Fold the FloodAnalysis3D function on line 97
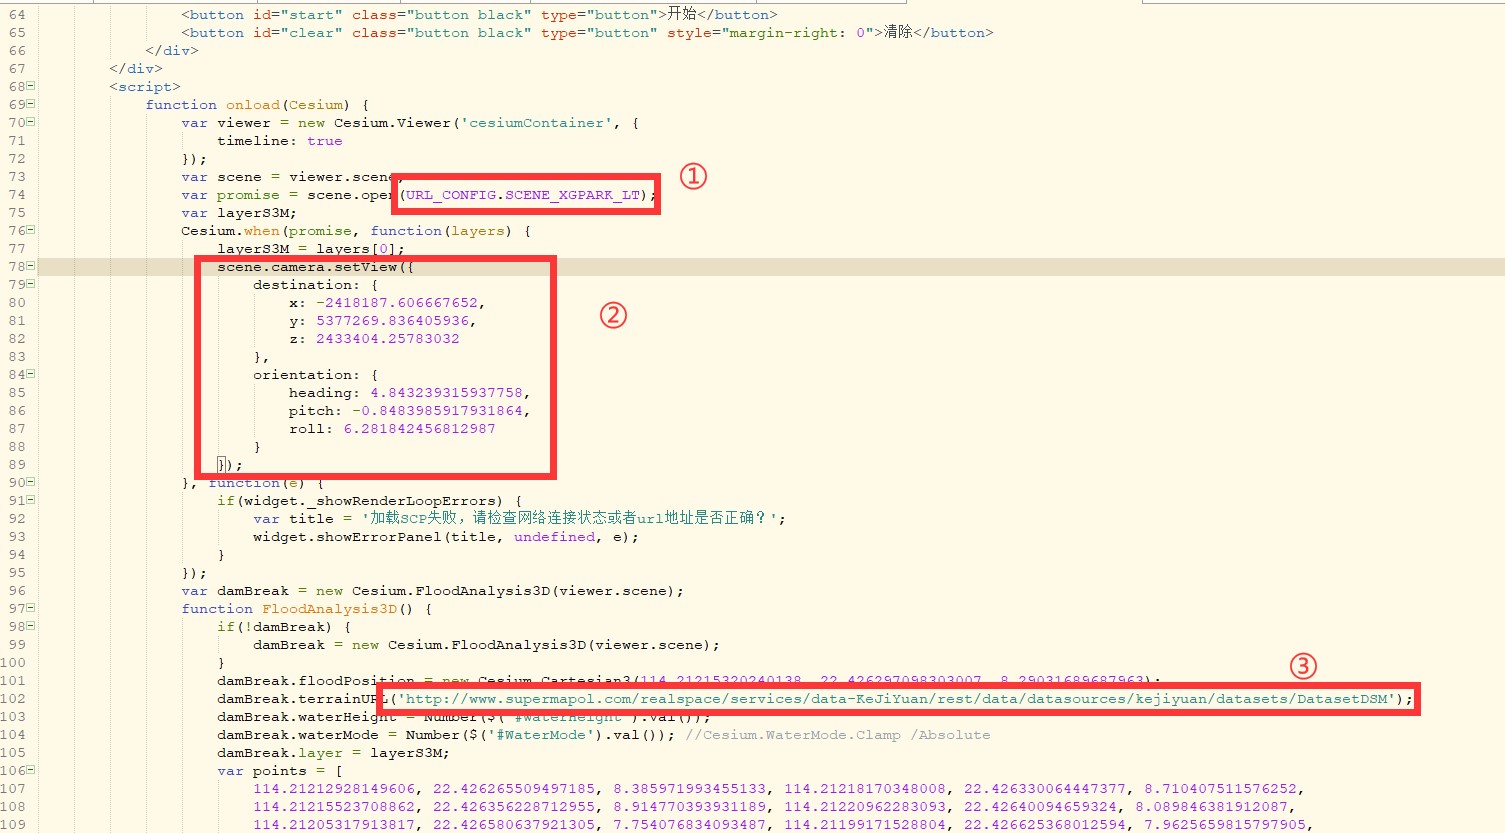1505x833 pixels. [x=31, y=608]
